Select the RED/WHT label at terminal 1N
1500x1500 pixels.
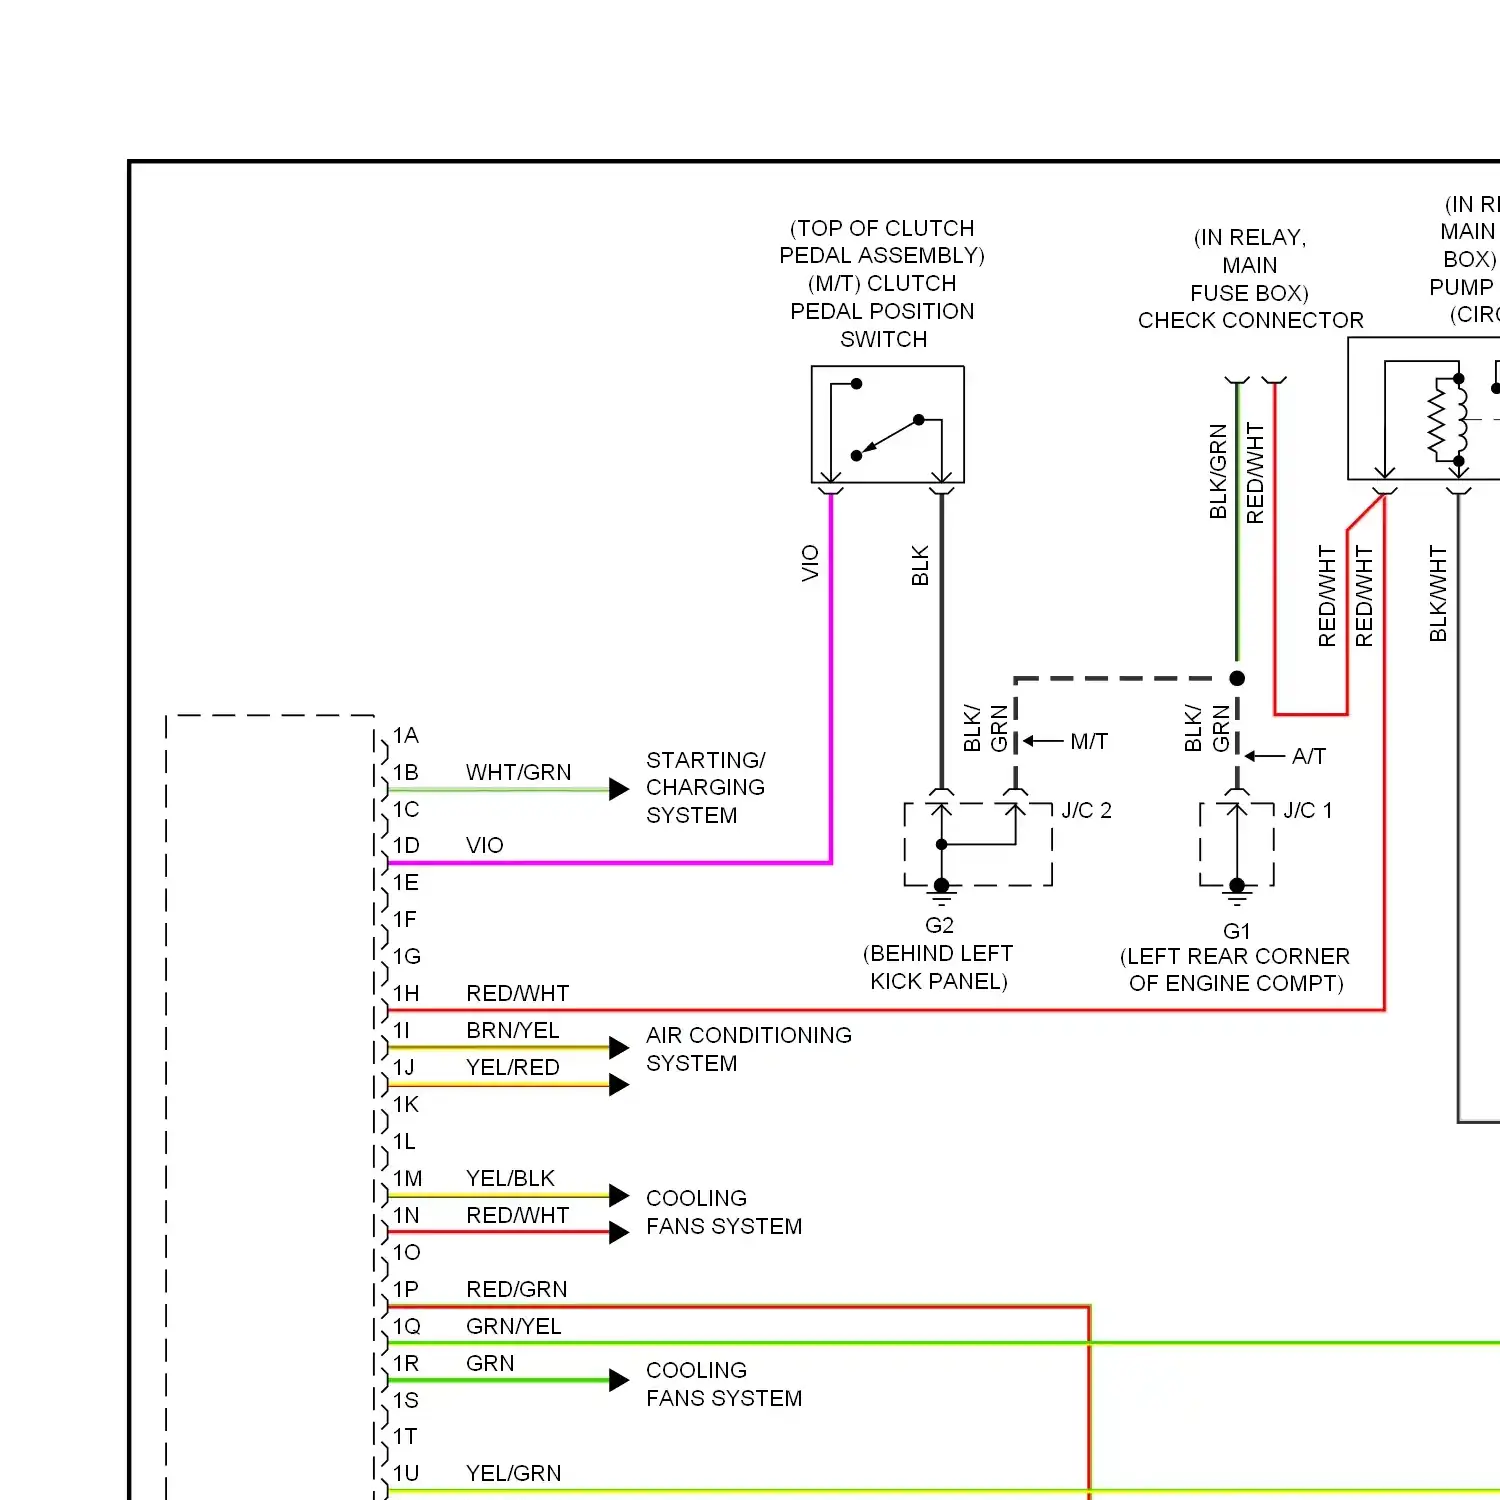pyautogui.click(x=517, y=1215)
